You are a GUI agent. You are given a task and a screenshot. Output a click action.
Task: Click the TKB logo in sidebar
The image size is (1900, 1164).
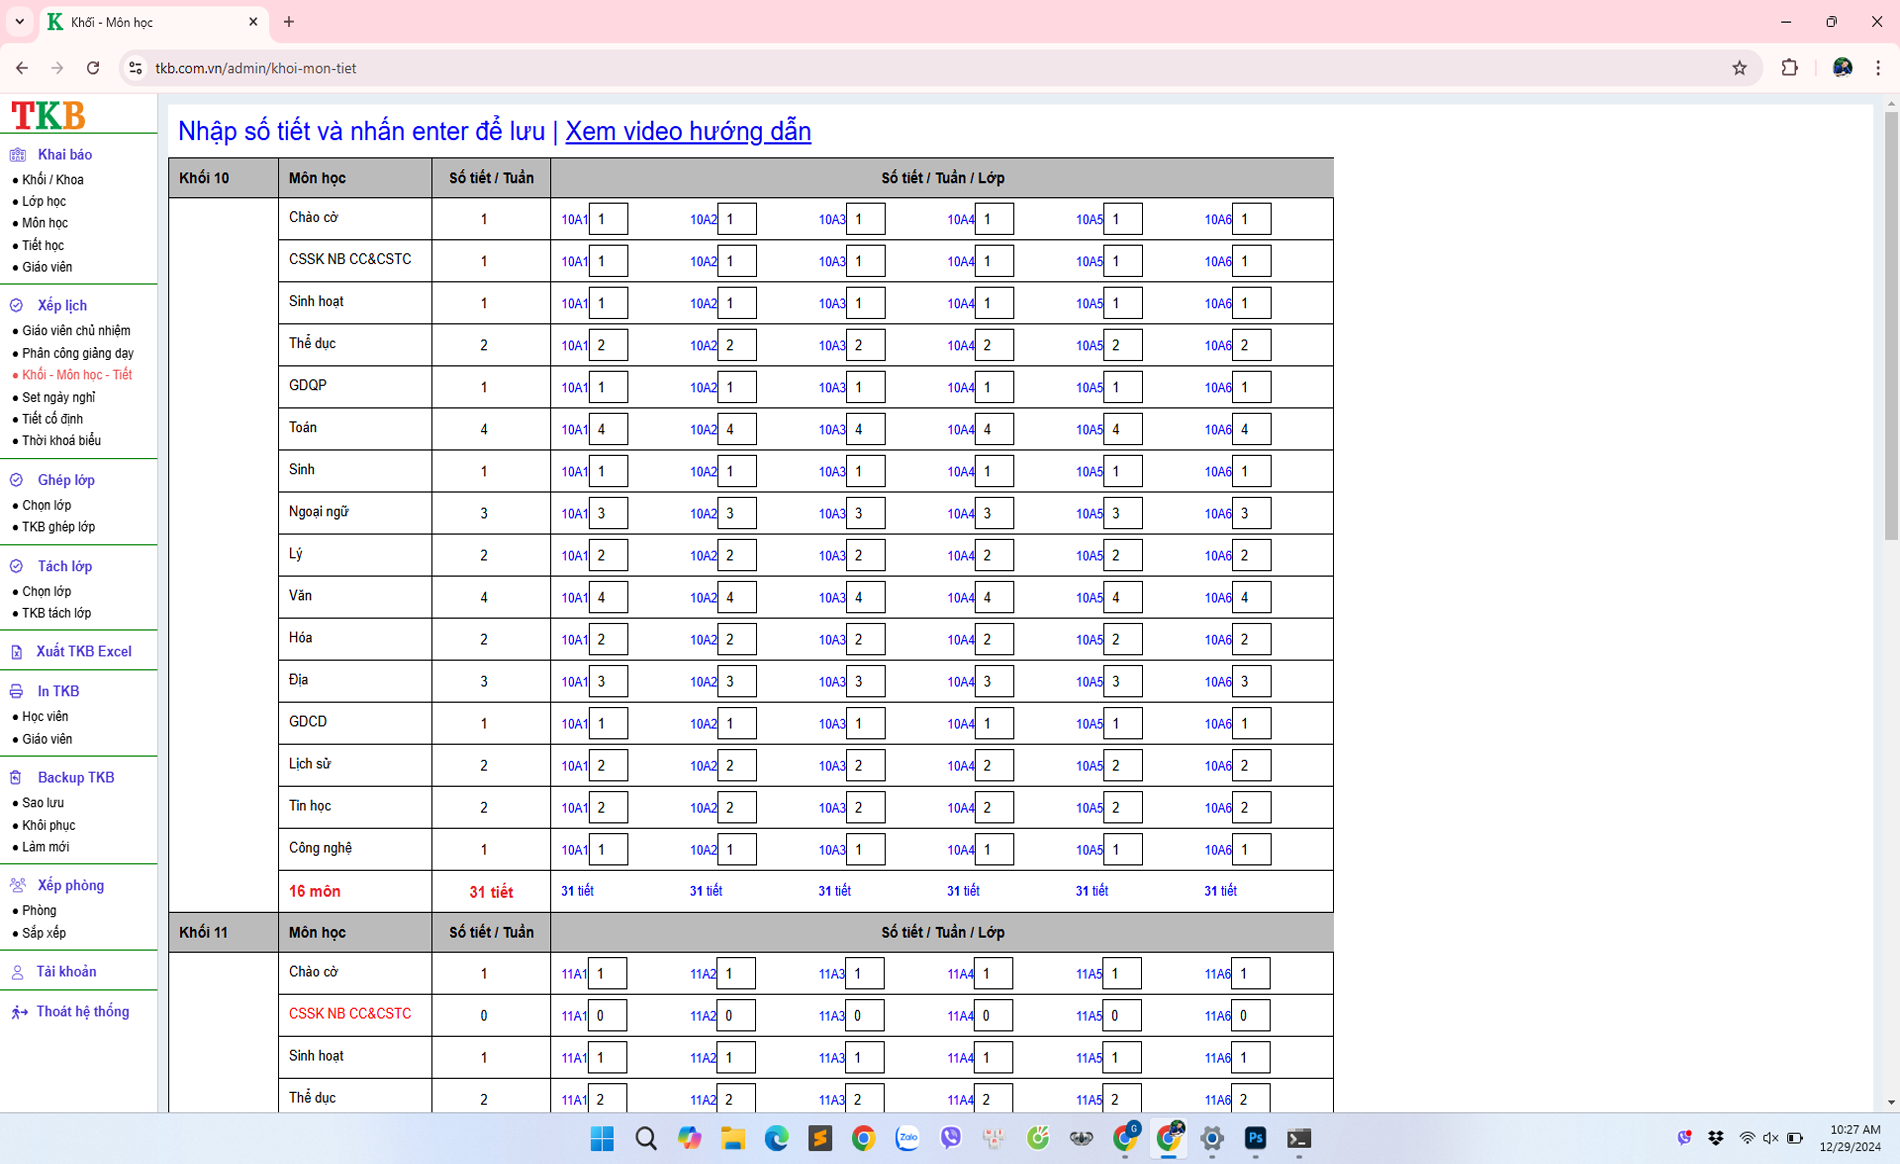48,115
